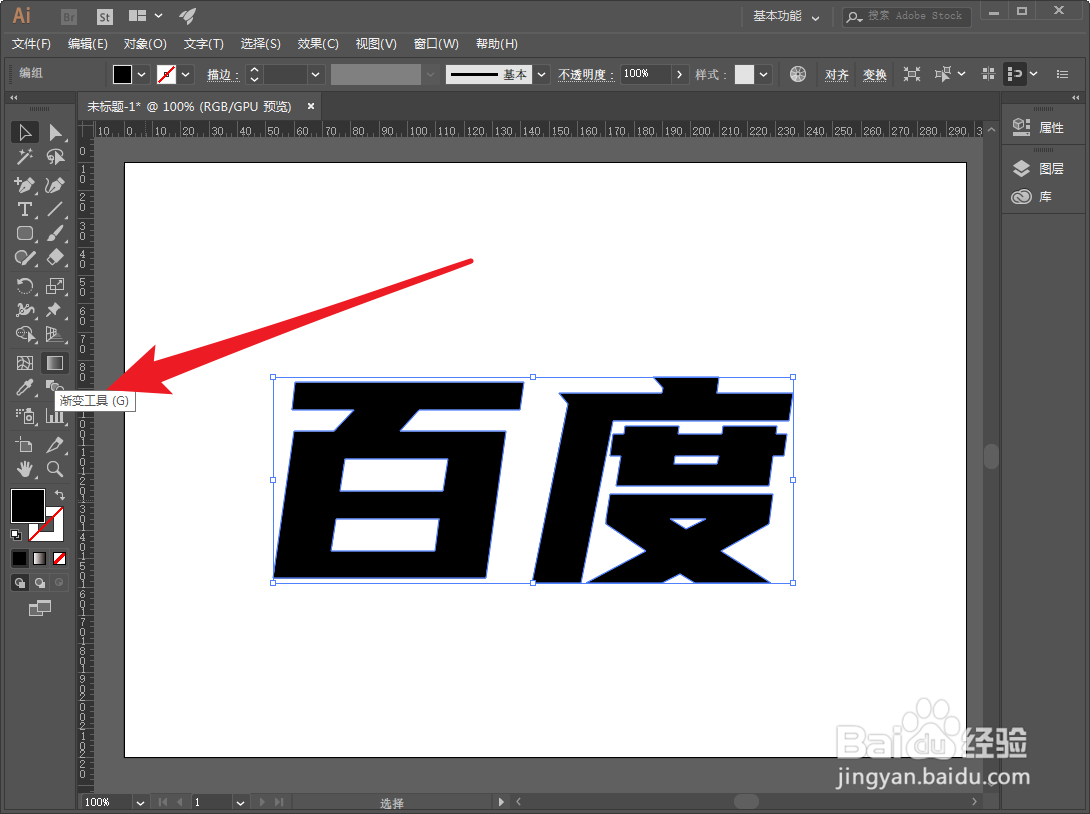This screenshot has width=1090, height=814.
Task: Change screen mode button
Action: point(40,608)
